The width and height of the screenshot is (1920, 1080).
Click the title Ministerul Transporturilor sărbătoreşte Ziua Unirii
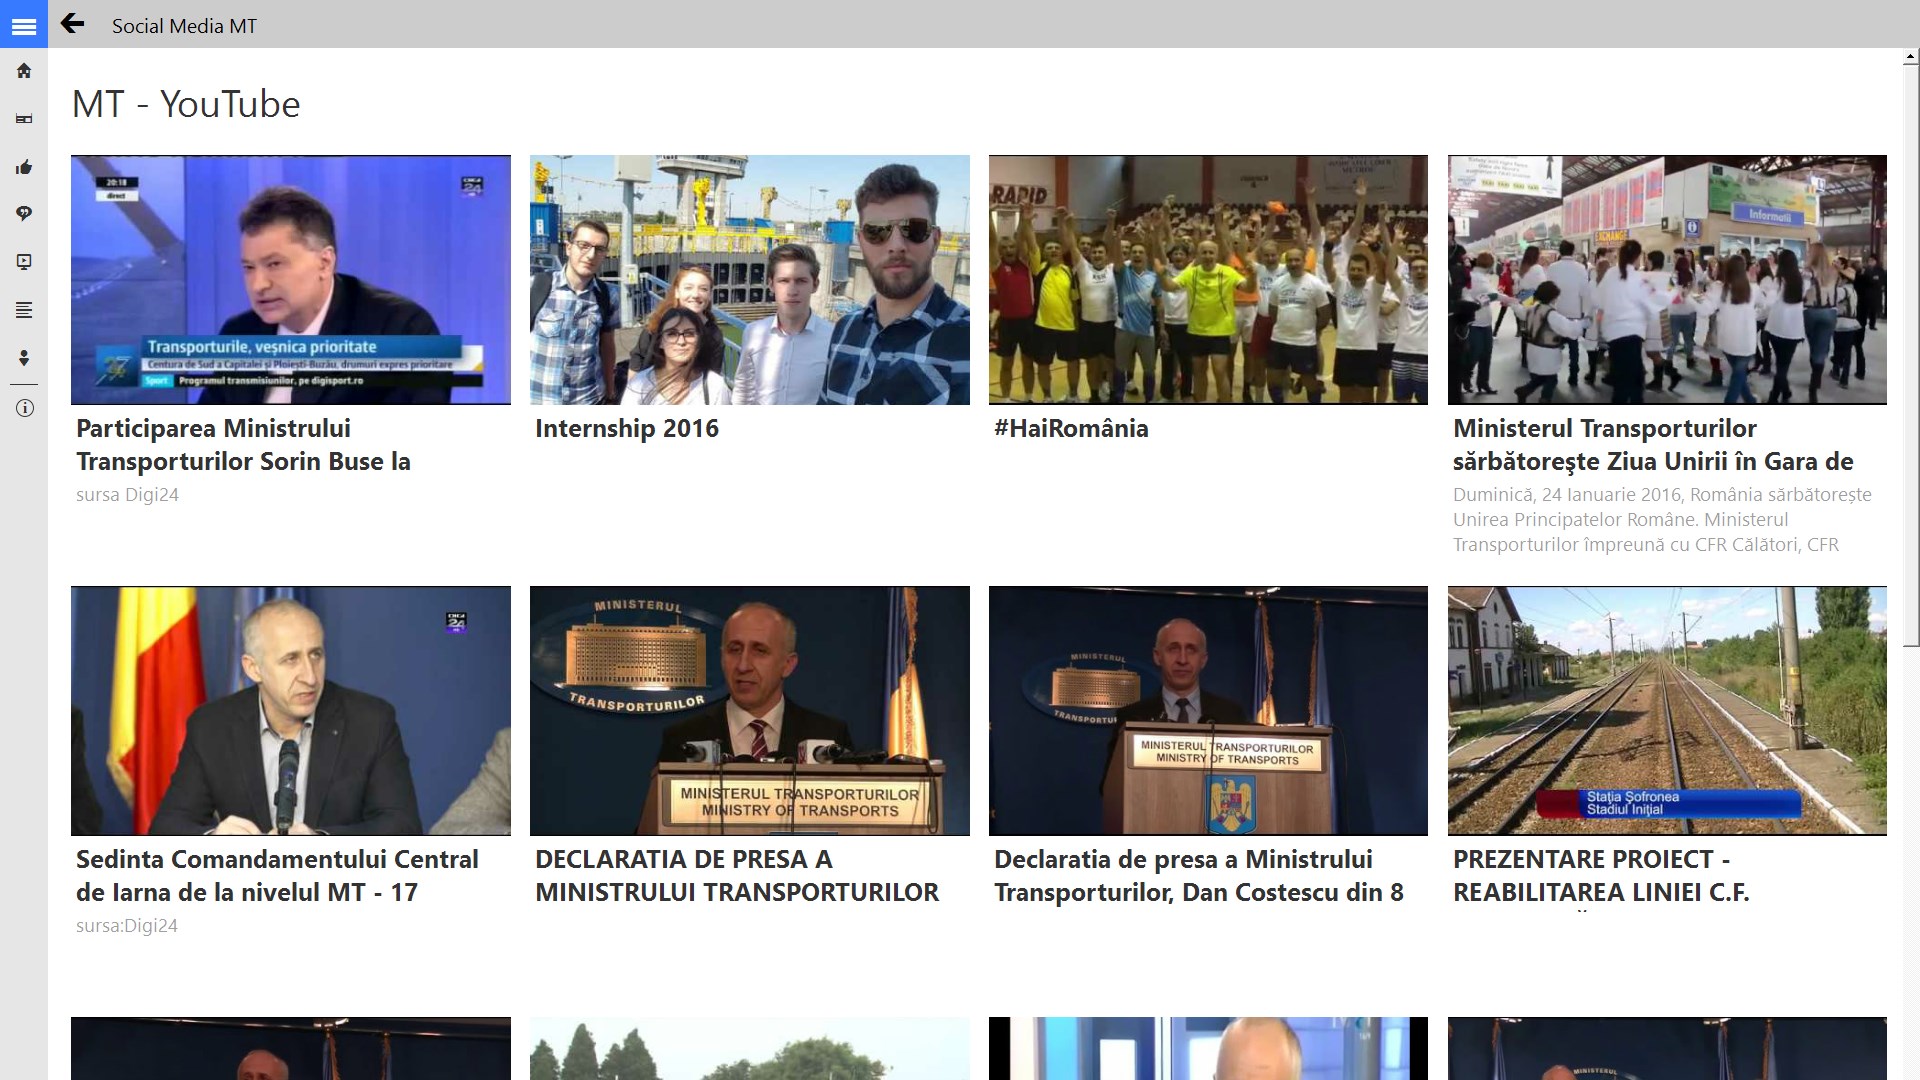pyautogui.click(x=1652, y=445)
